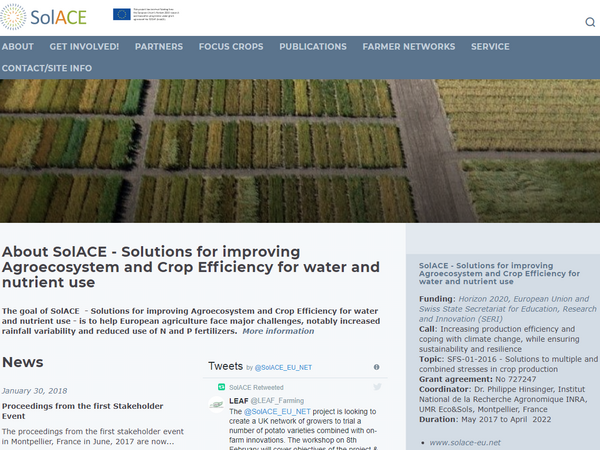Viewport: 600px width, 450px height.
Task: Click the field trial banner image
Action: tap(300, 151)
